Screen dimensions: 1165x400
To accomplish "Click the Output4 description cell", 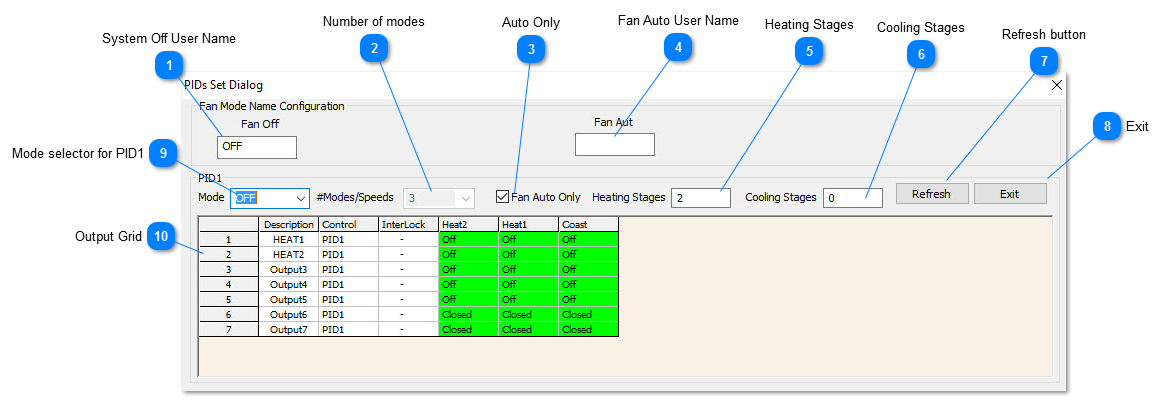I will (x=288, y=284).
